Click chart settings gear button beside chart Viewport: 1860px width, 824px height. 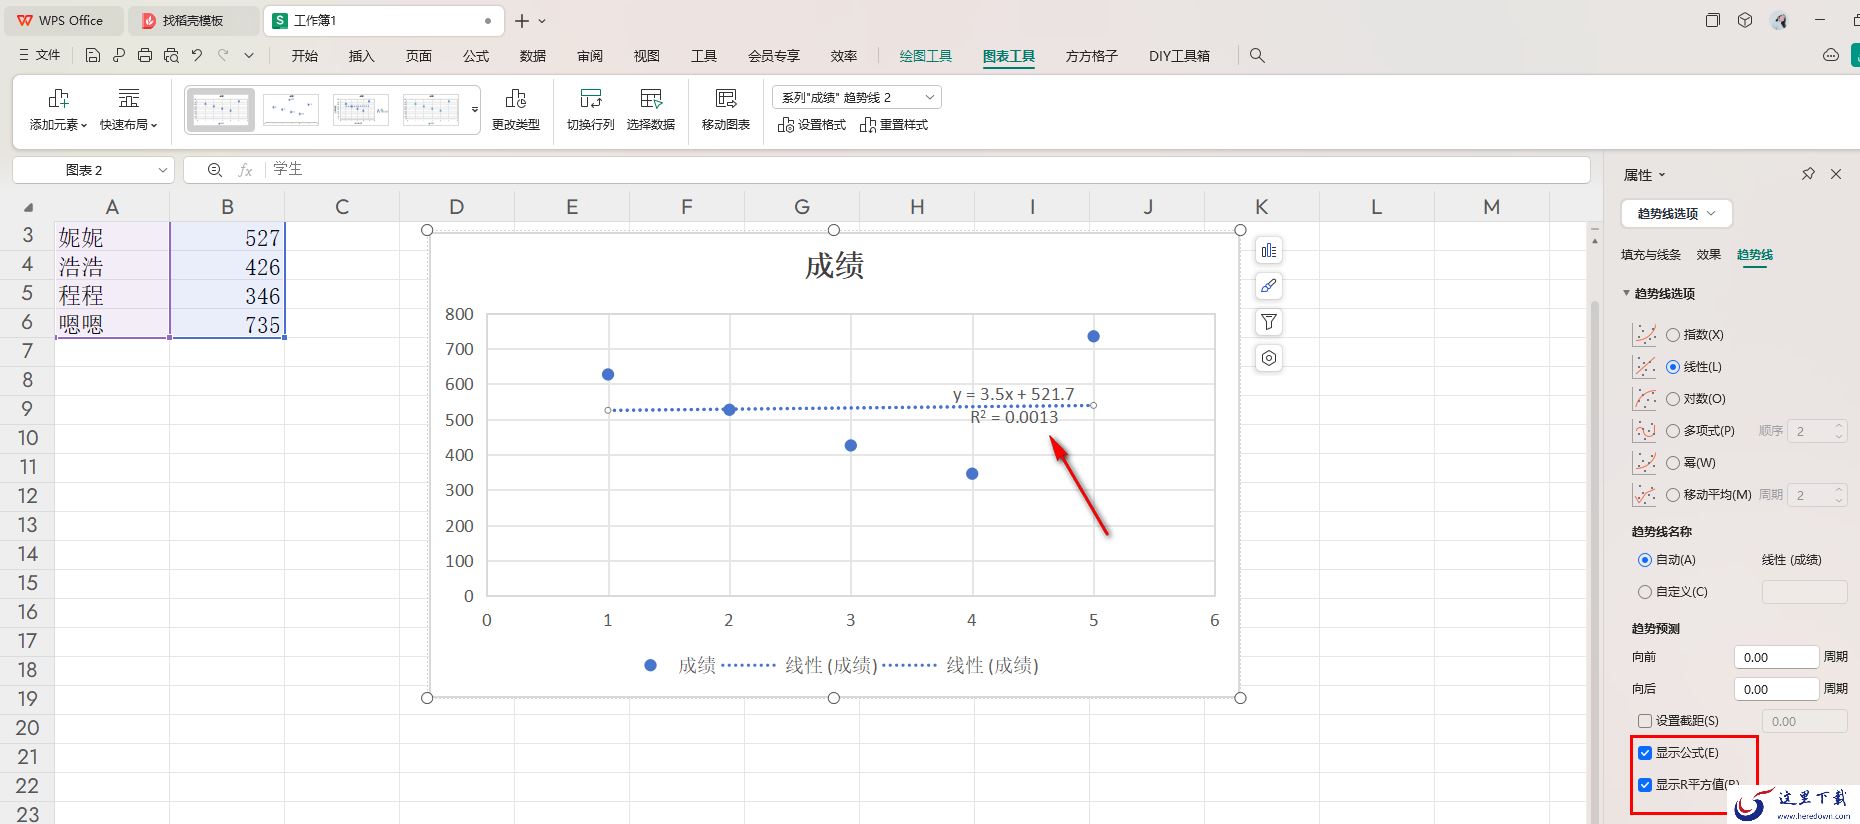pyautogui.click(x=1269, y=358)
